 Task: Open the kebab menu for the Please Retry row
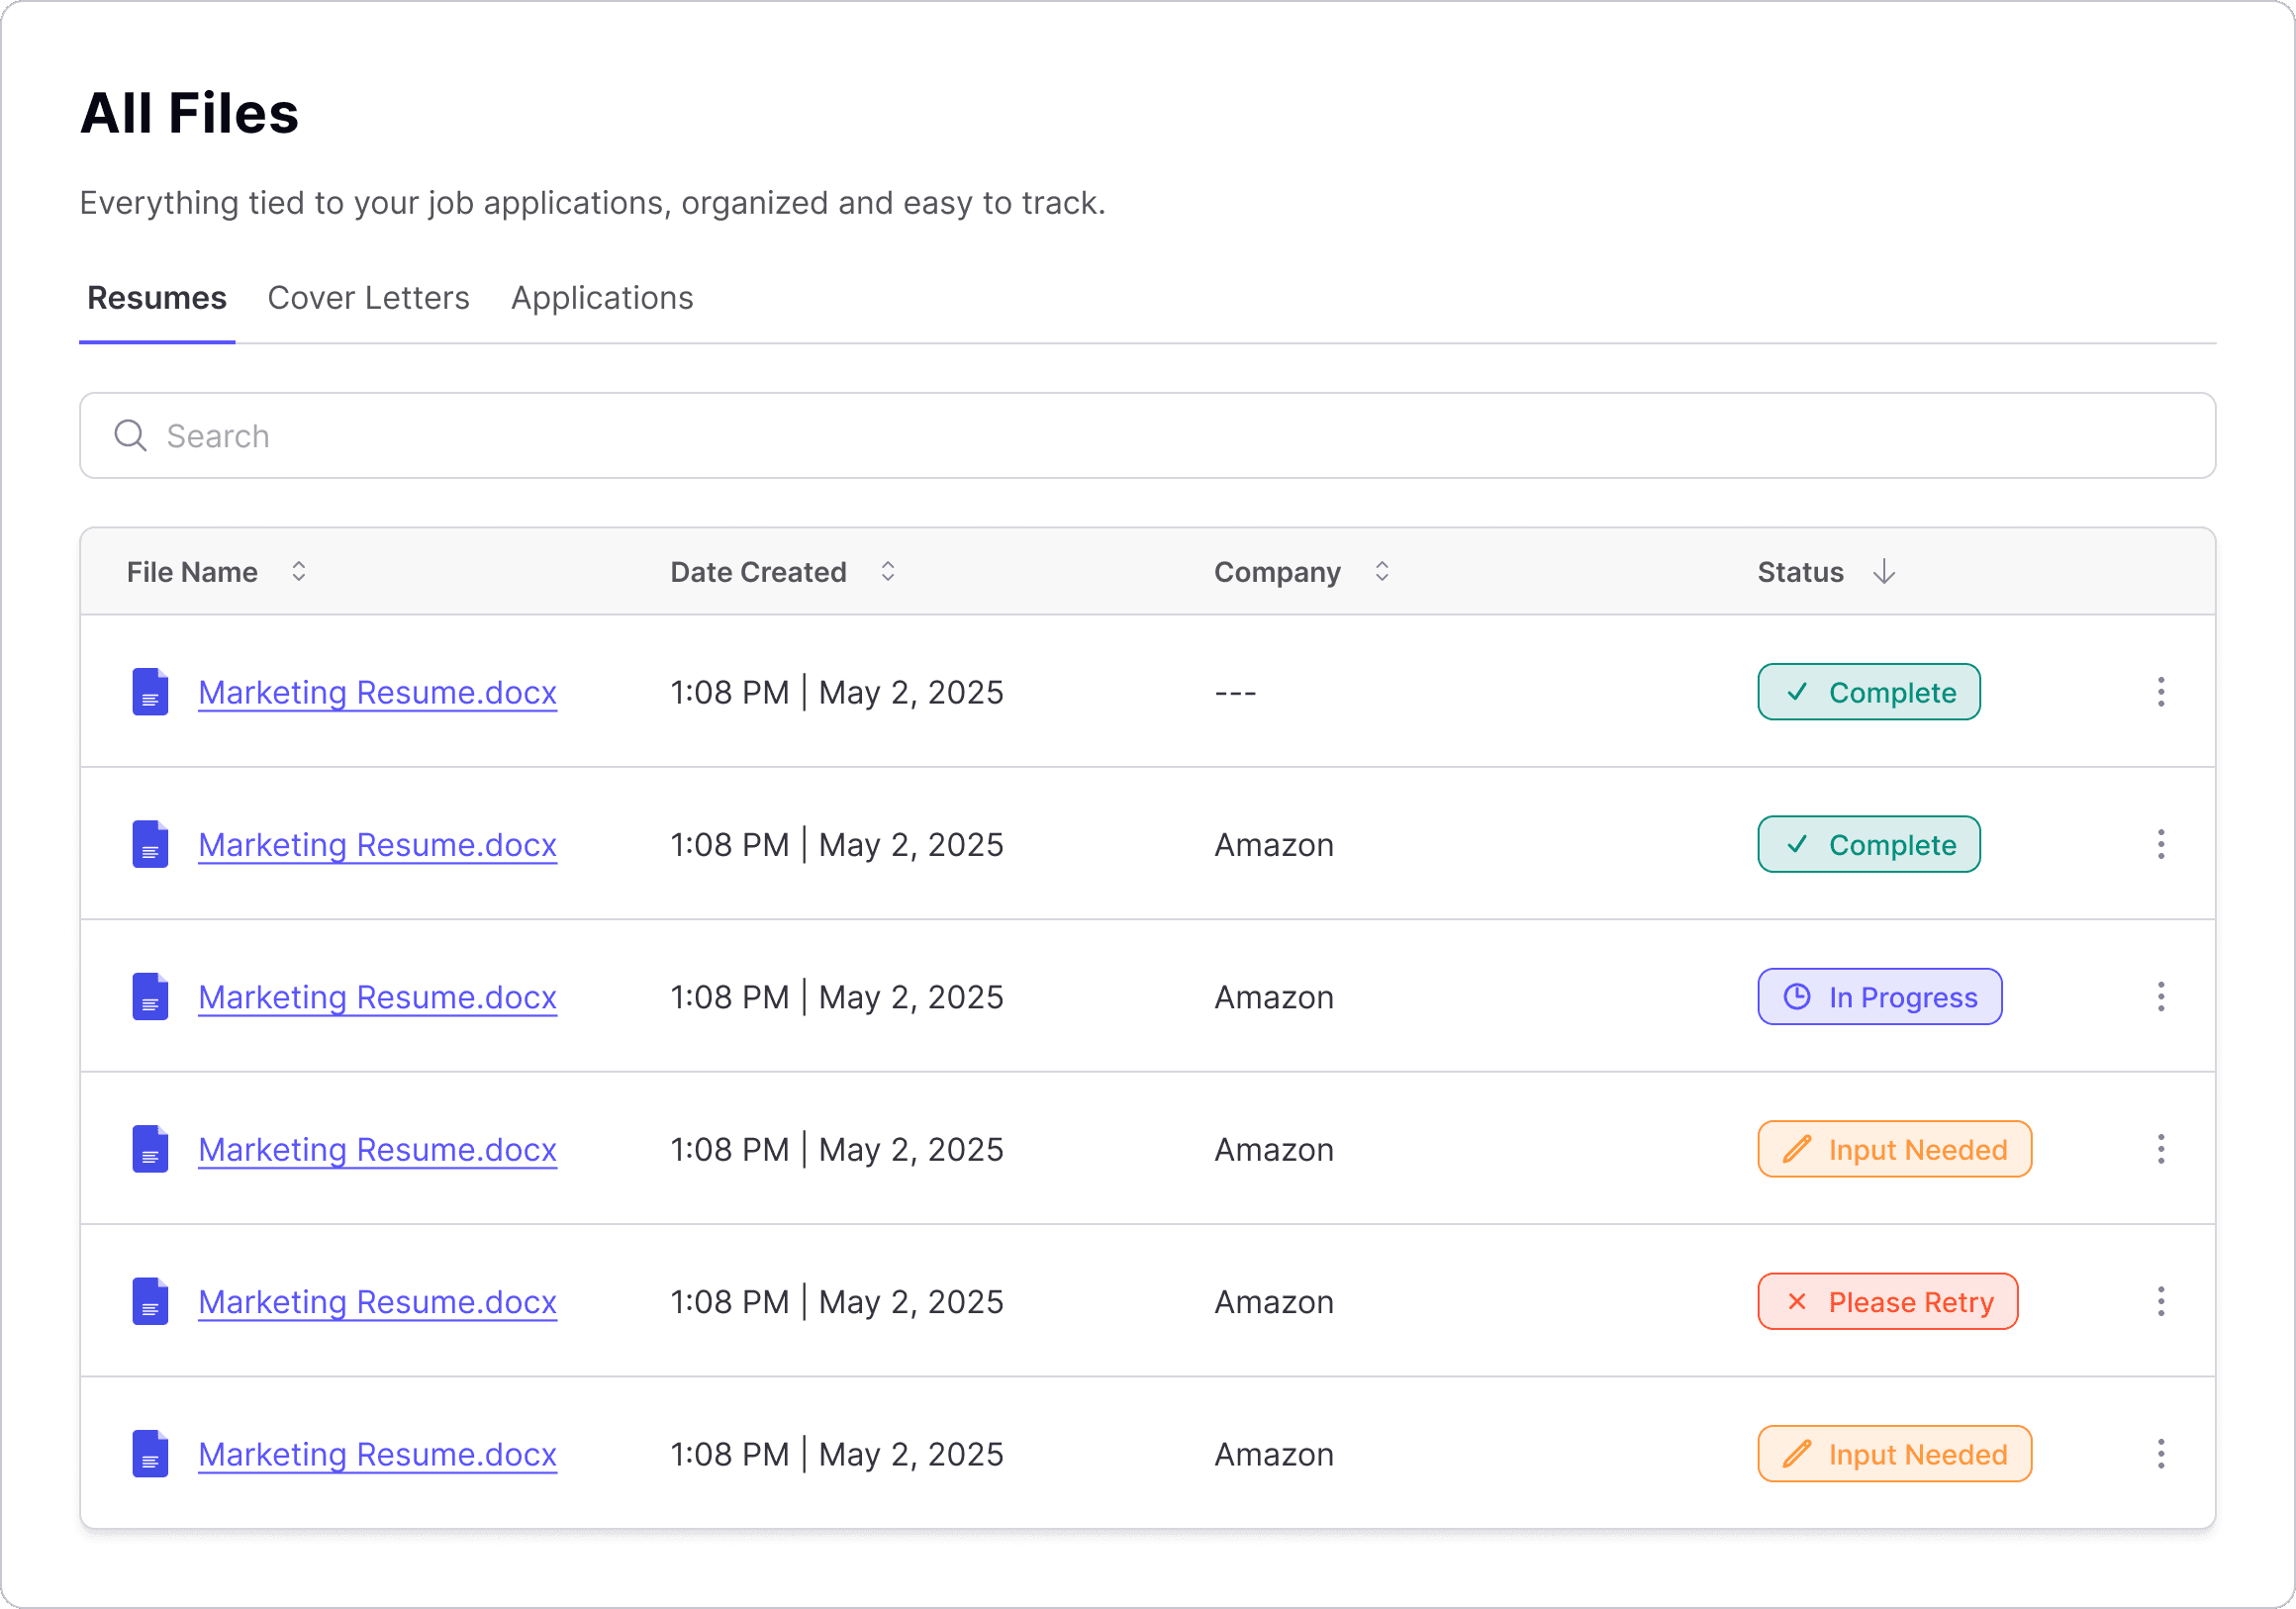pos(2161,1301)
